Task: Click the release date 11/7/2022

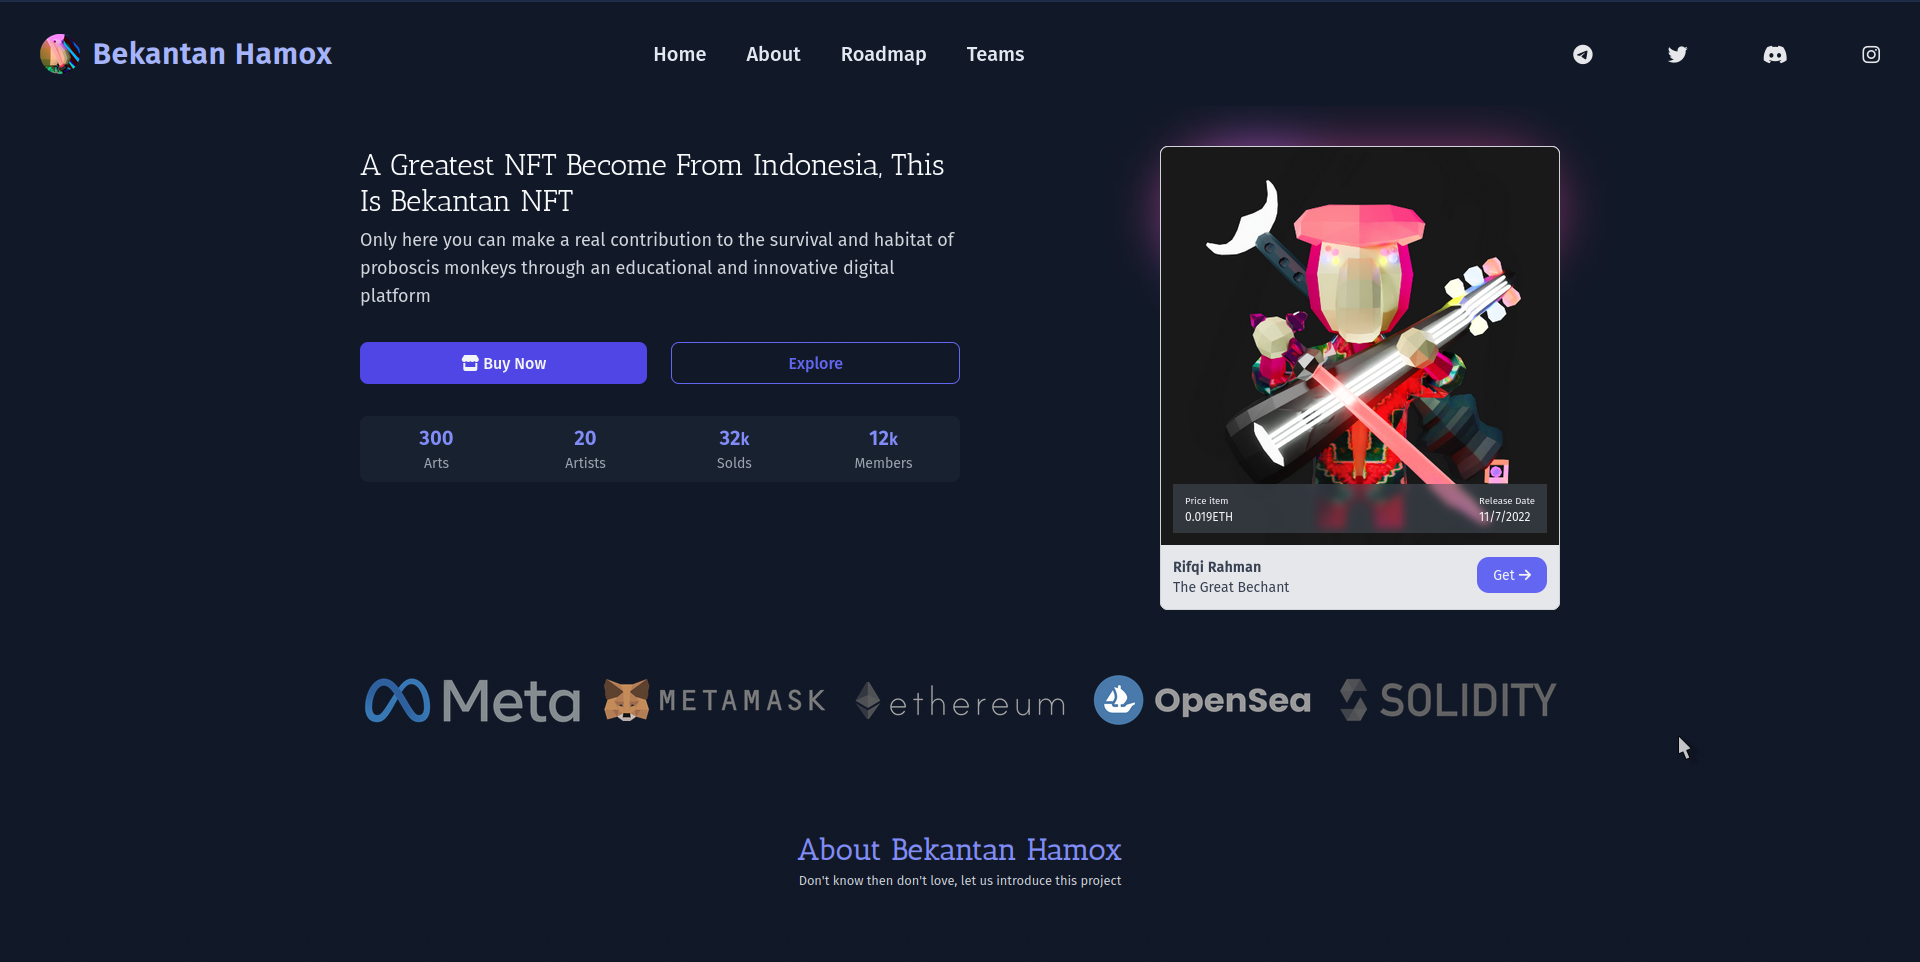Action: click(1505, 517)
